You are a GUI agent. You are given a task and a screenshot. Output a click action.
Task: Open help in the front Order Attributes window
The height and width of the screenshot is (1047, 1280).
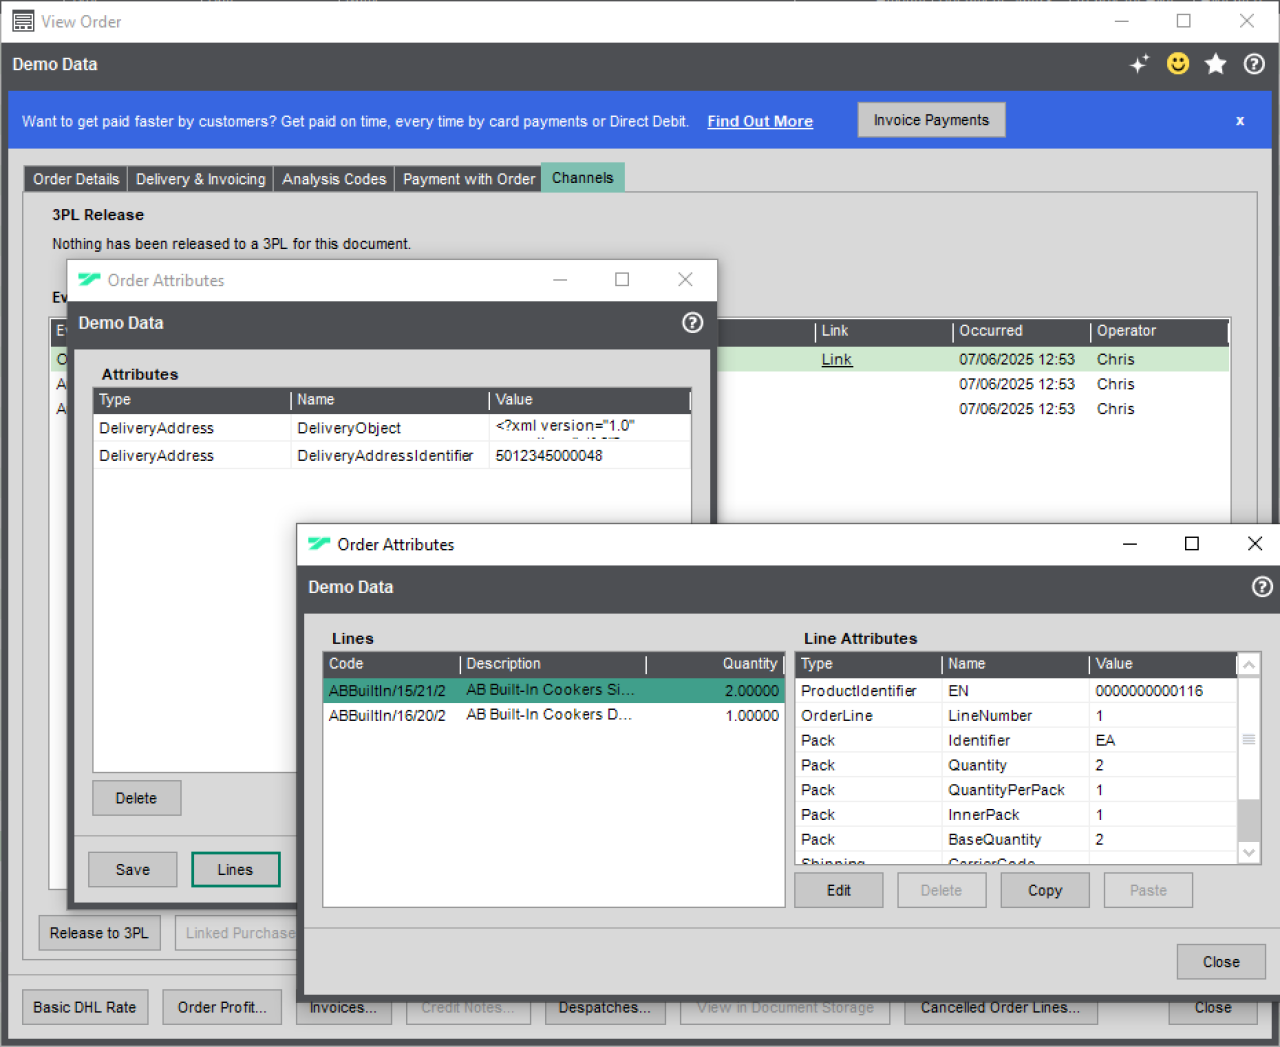[x=1262, y=587]
